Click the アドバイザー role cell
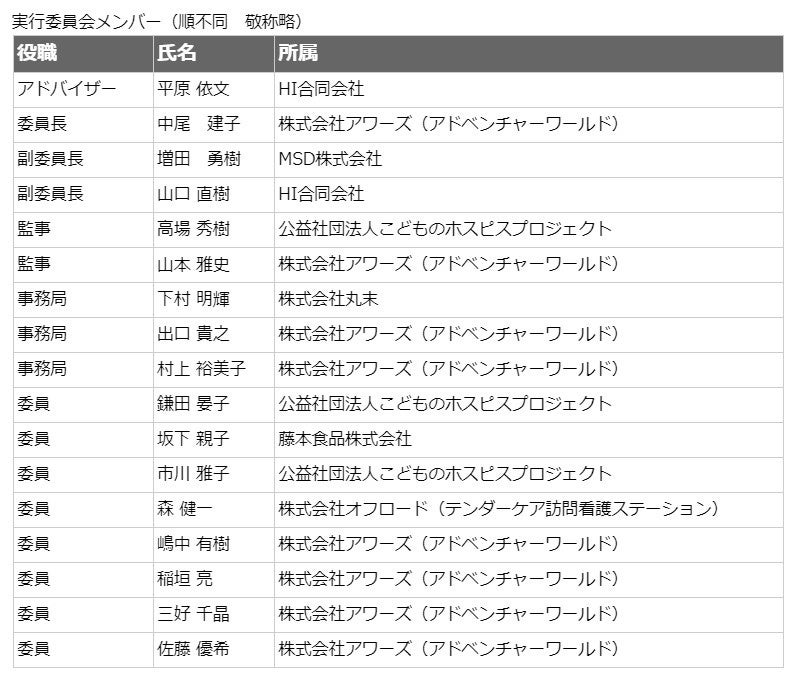 (x=83, y=90)
